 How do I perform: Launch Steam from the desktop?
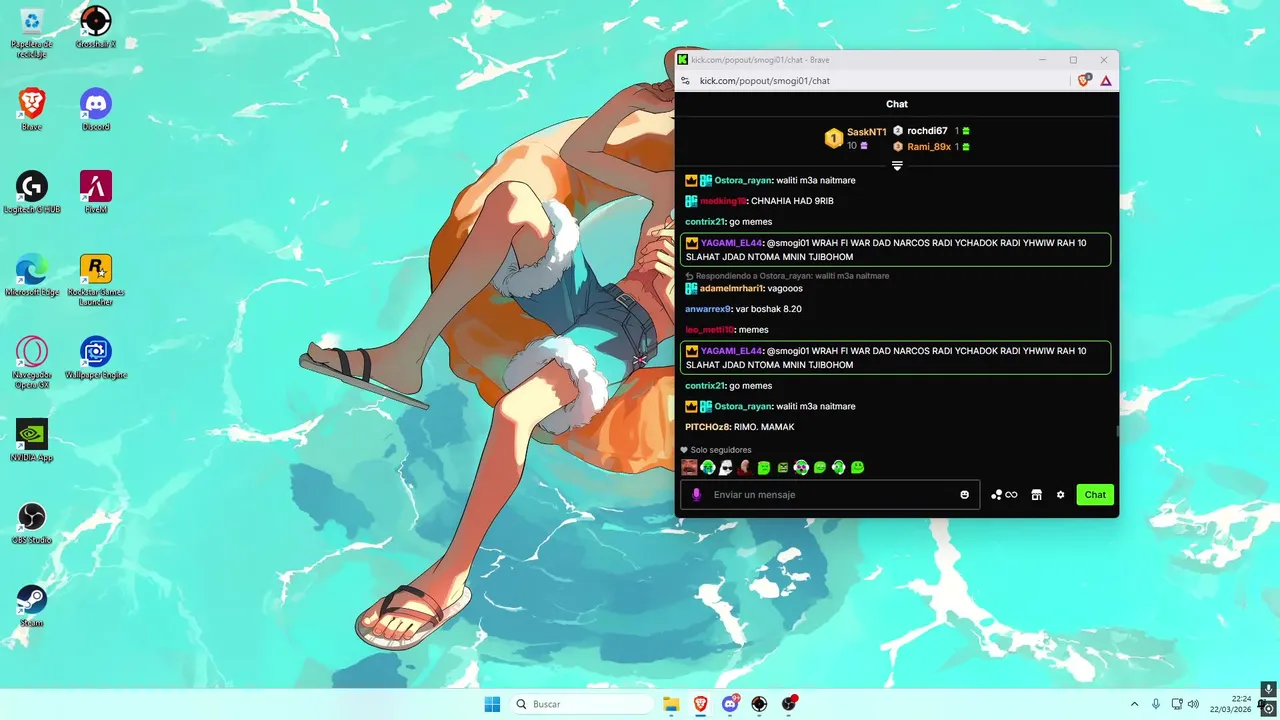coord(32,607)
